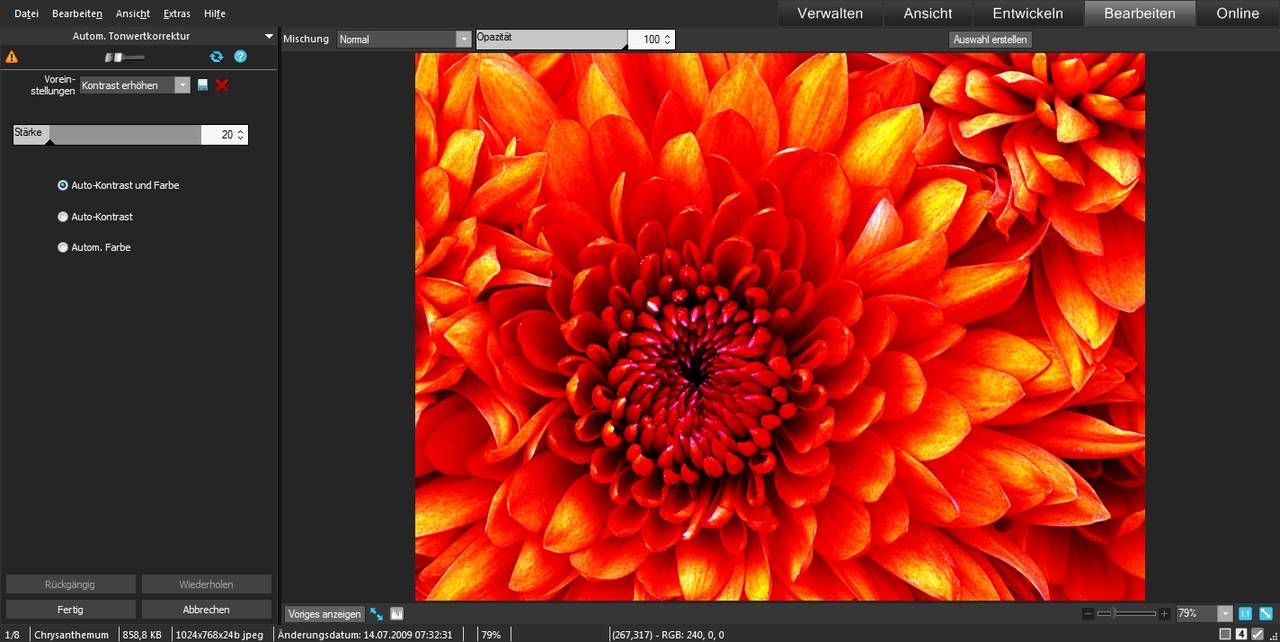Click the blue actual-size icon
1280x642 pixels.
click(1246, 613)
